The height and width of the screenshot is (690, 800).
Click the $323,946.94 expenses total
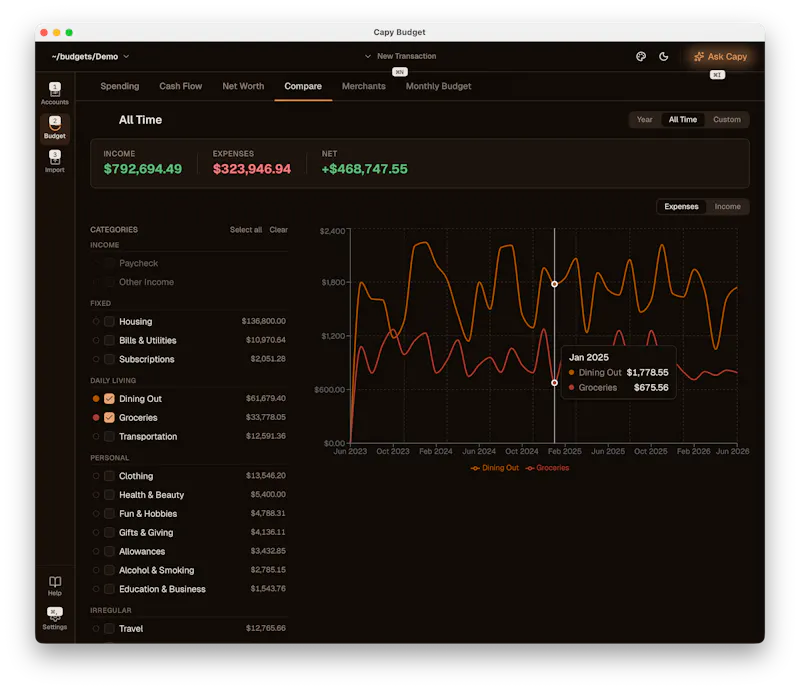click(x=252, y=169)
